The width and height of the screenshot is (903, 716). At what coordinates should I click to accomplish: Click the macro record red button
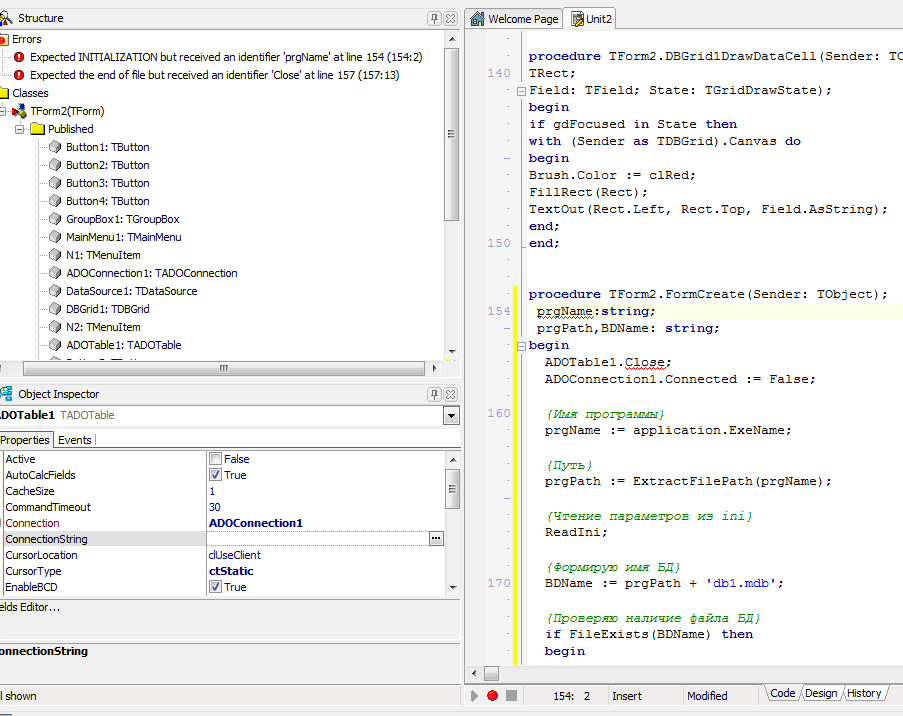(x=492, y=695)
